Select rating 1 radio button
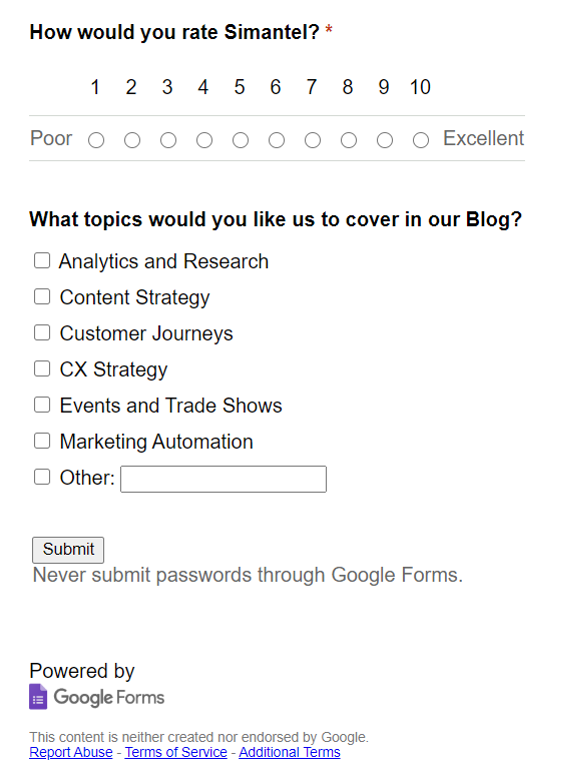The image size is (569, 775). 96,140
